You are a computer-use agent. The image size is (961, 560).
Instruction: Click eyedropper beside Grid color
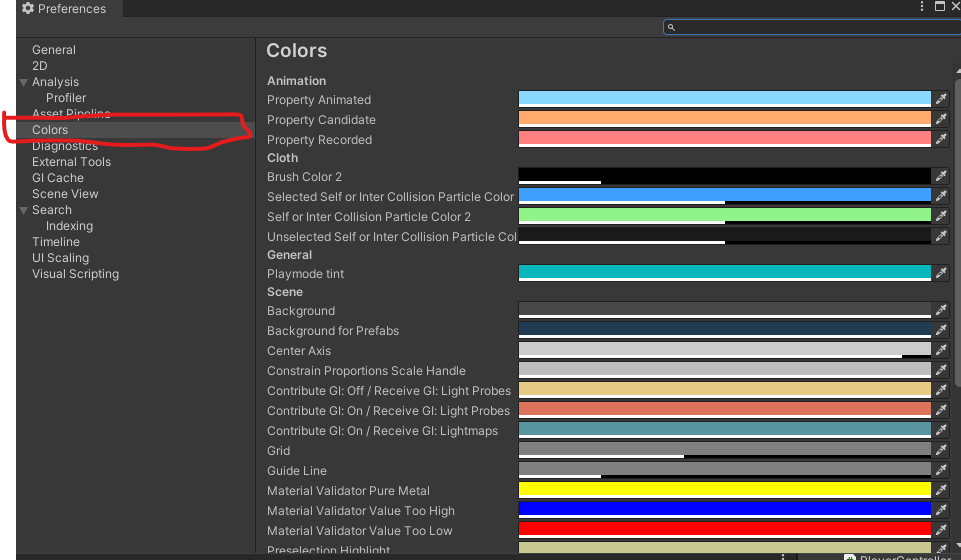[x=941, y=451]
